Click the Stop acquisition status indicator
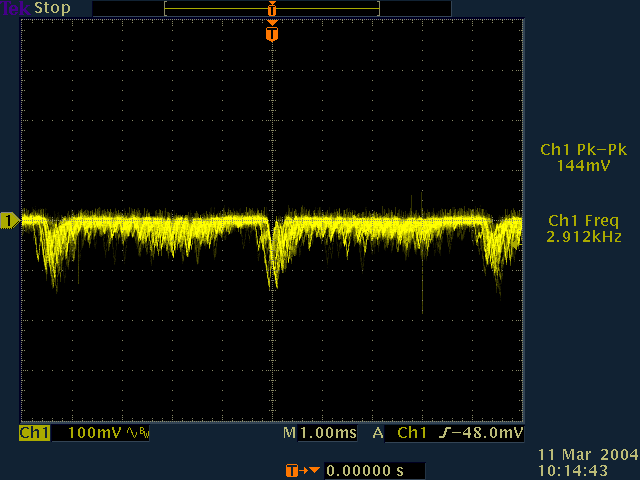 50,8
